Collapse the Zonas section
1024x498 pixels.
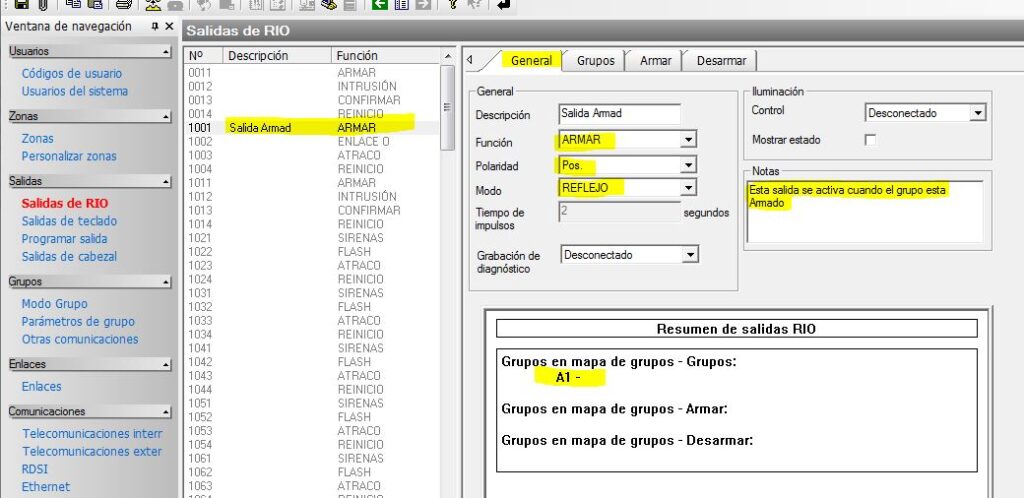click(x=166, y=117)
